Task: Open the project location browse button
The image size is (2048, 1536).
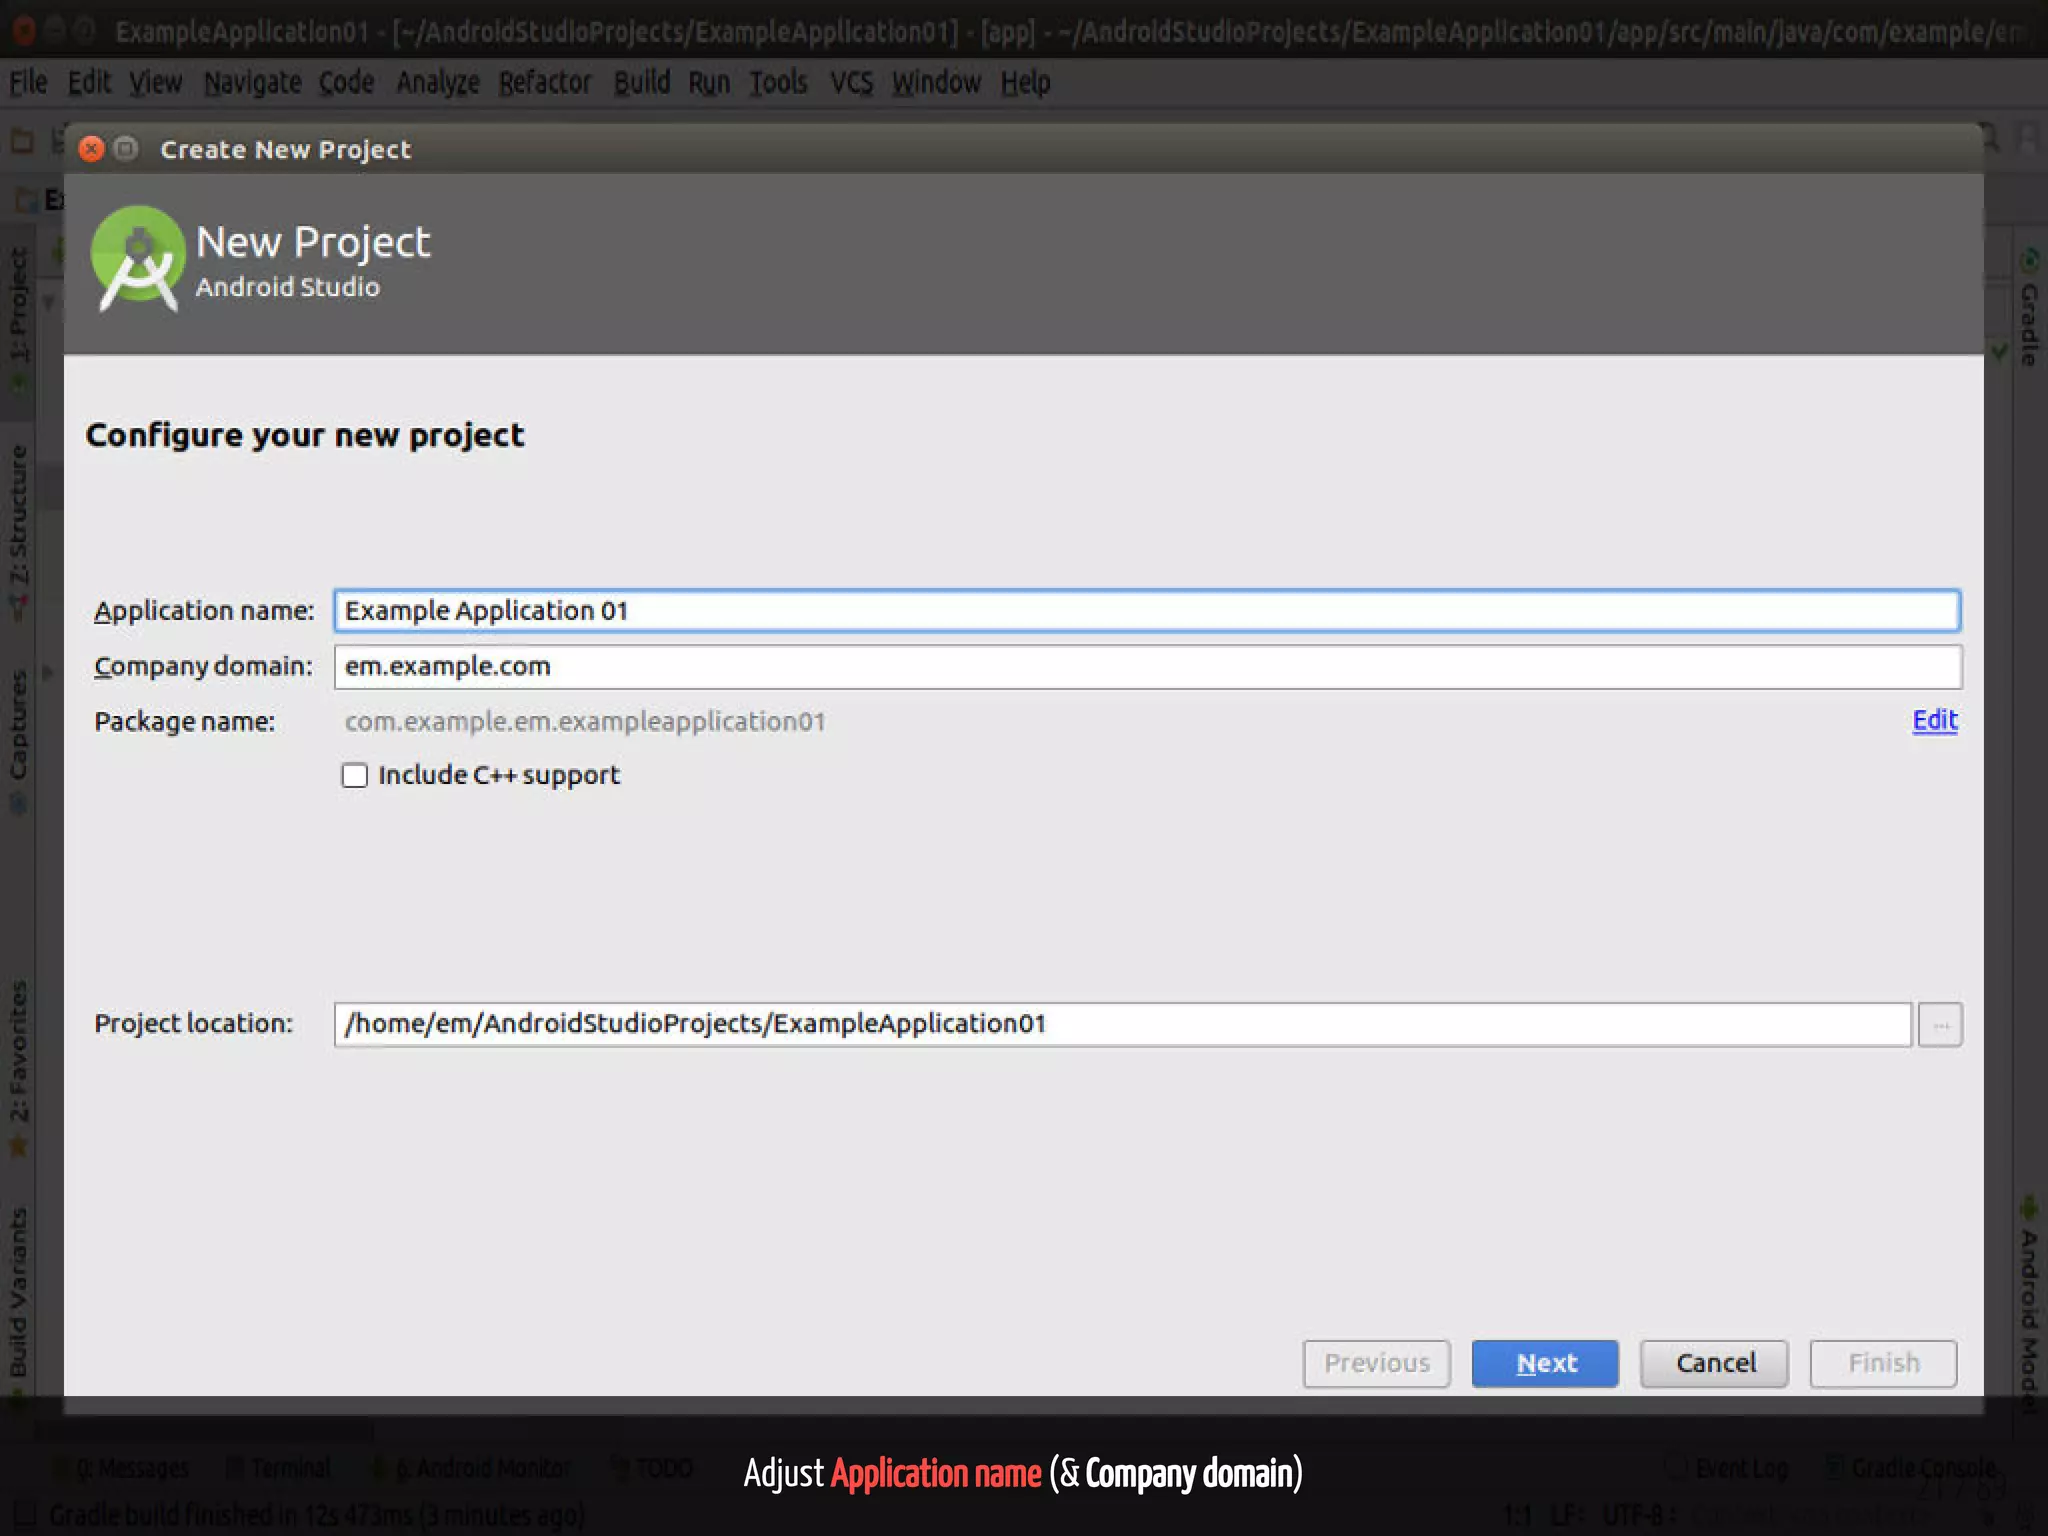Action: point(1940,1025)
